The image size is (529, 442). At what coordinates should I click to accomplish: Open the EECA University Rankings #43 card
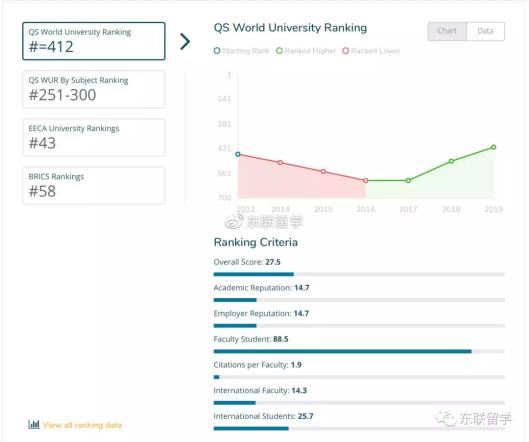click(x=94, y=137)
